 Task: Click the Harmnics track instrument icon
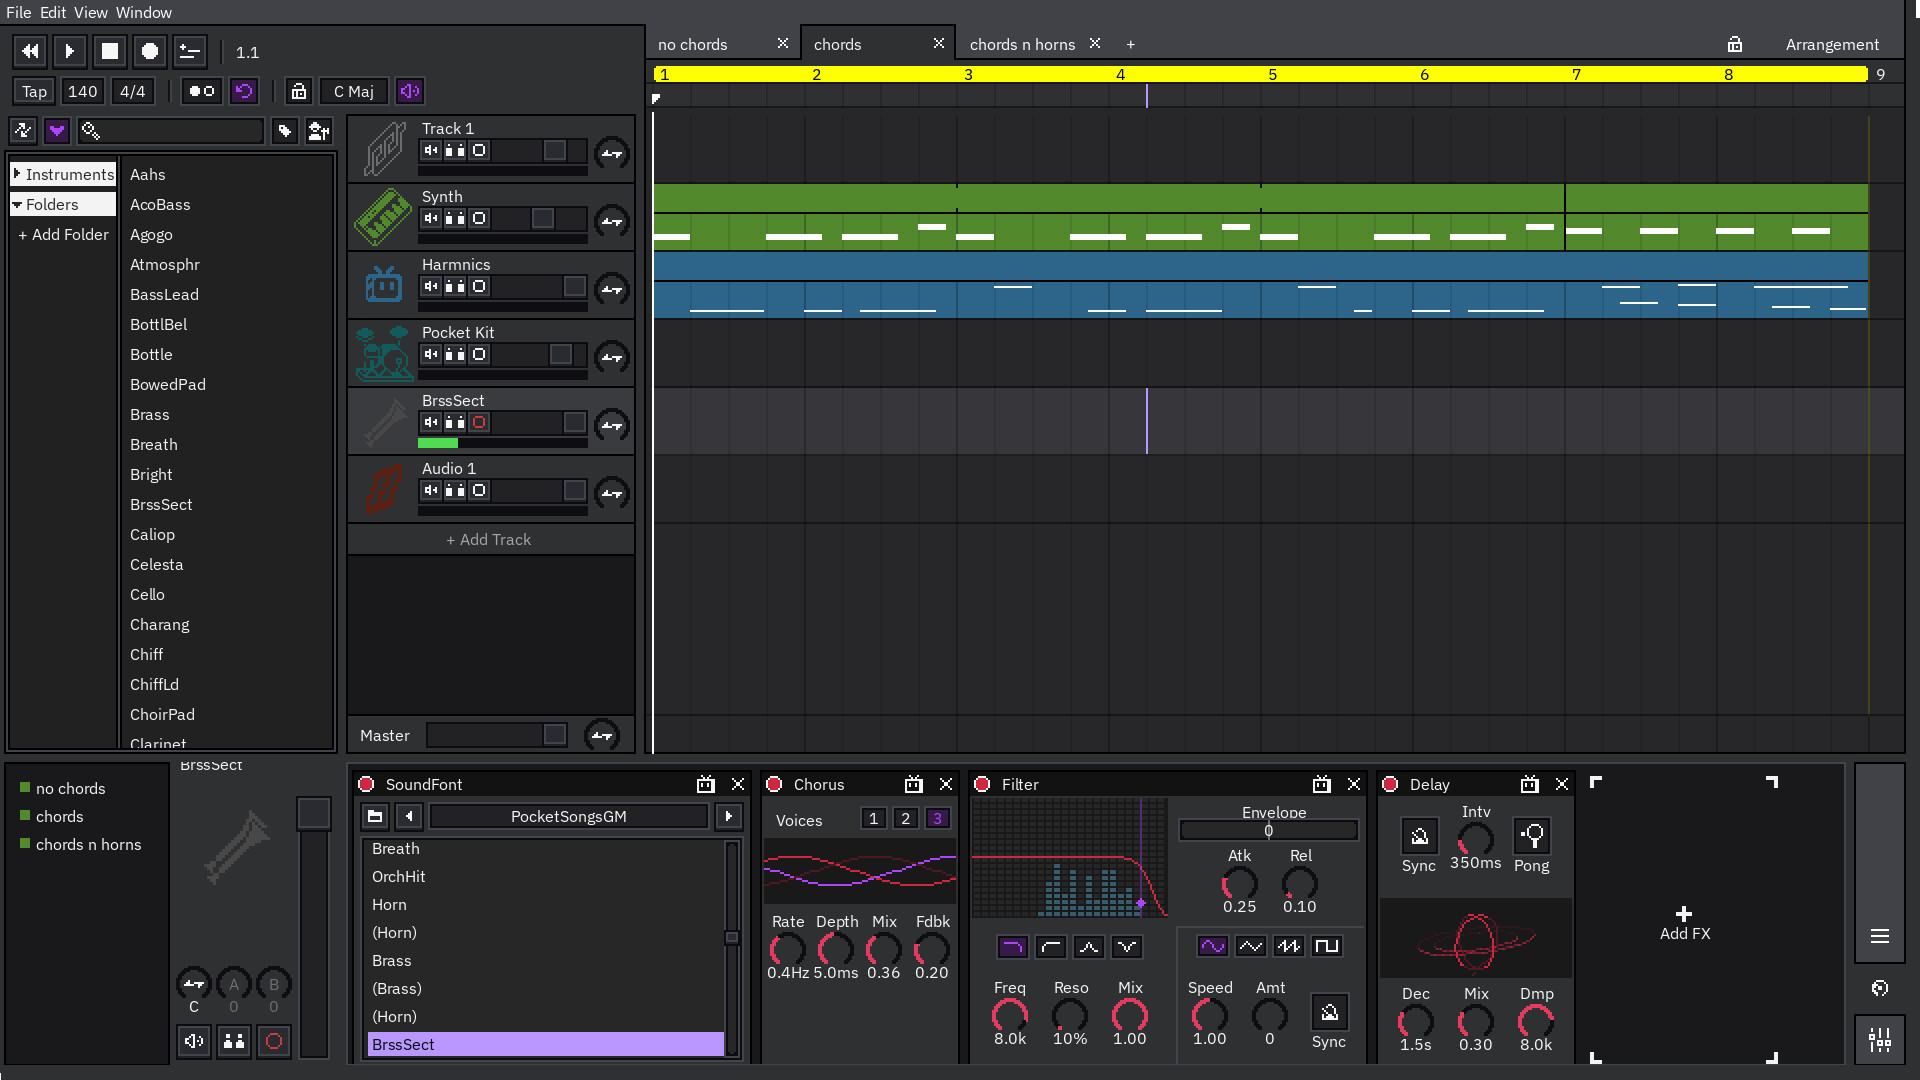click(x=384, y=285)
